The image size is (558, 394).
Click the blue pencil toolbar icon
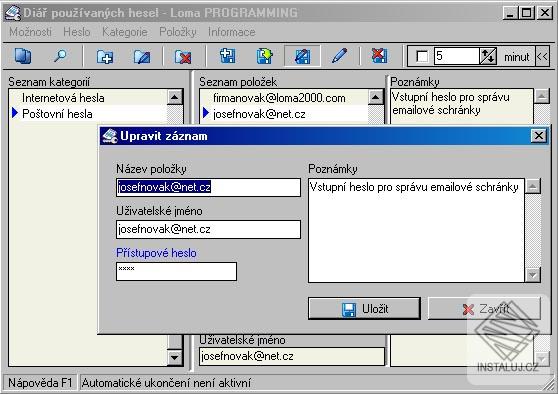[339, 56]
